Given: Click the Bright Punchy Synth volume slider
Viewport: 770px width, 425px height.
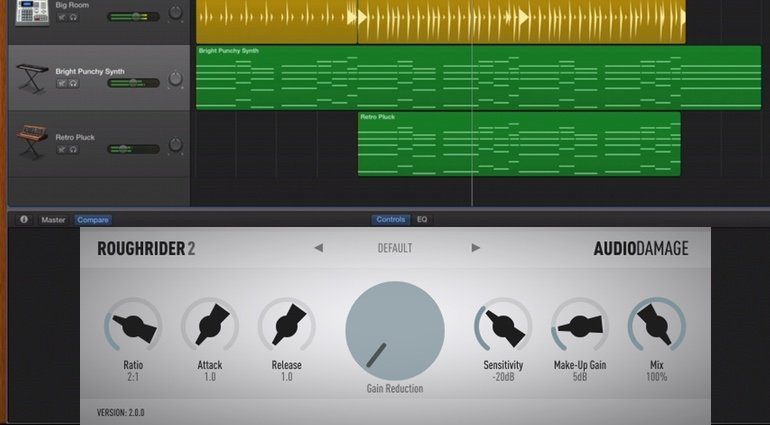Looking at the screenshot, I should [x=132, y=84].
